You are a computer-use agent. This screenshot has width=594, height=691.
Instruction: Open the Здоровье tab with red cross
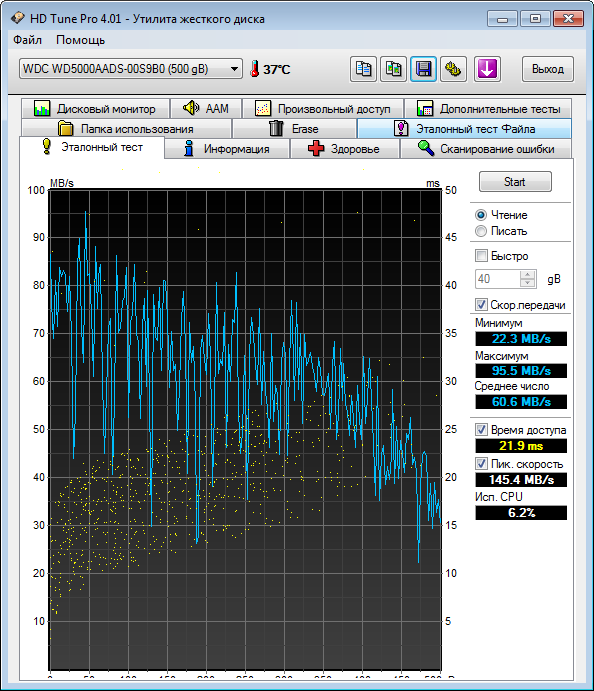click(345, 149)
